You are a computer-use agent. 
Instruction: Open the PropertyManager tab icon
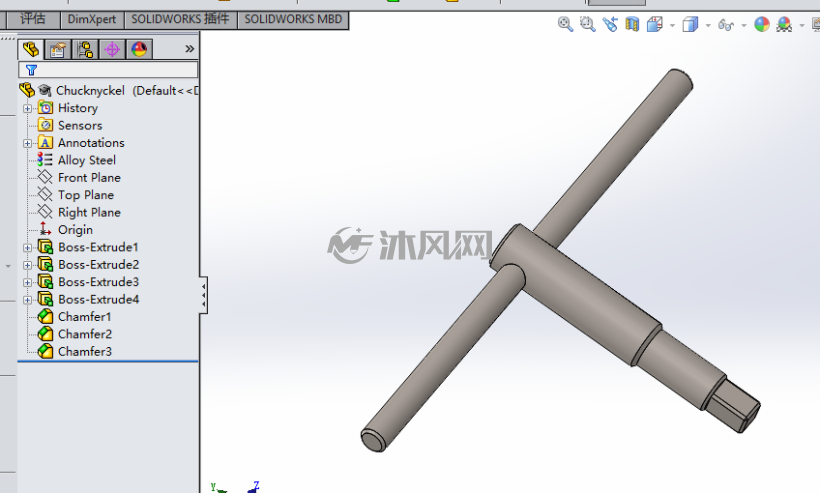point(57,50)
